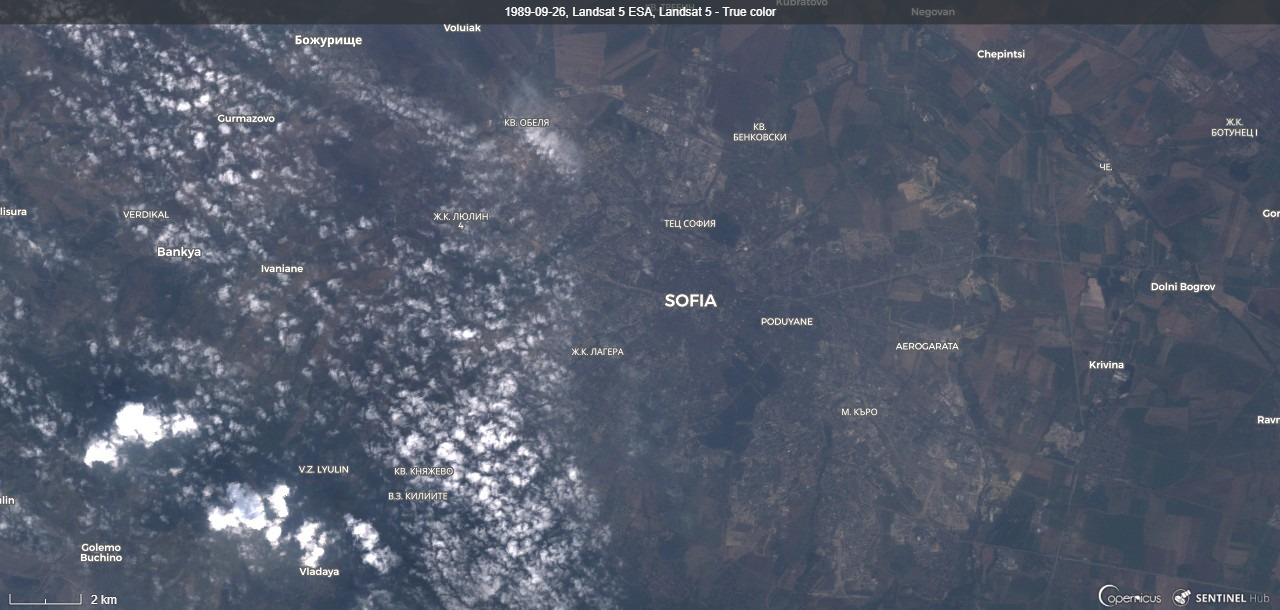Click the Ж.К. БОТУНЕЦ I label

(x=1234, y=127)
